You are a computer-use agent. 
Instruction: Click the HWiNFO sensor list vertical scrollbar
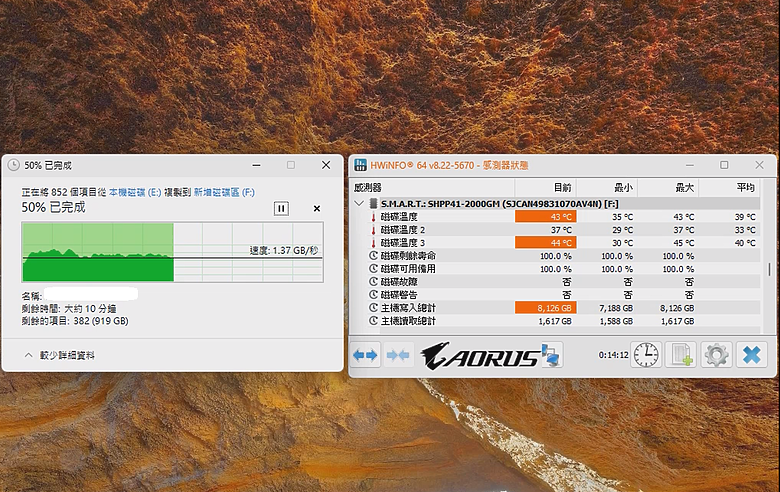click(769, 269)
